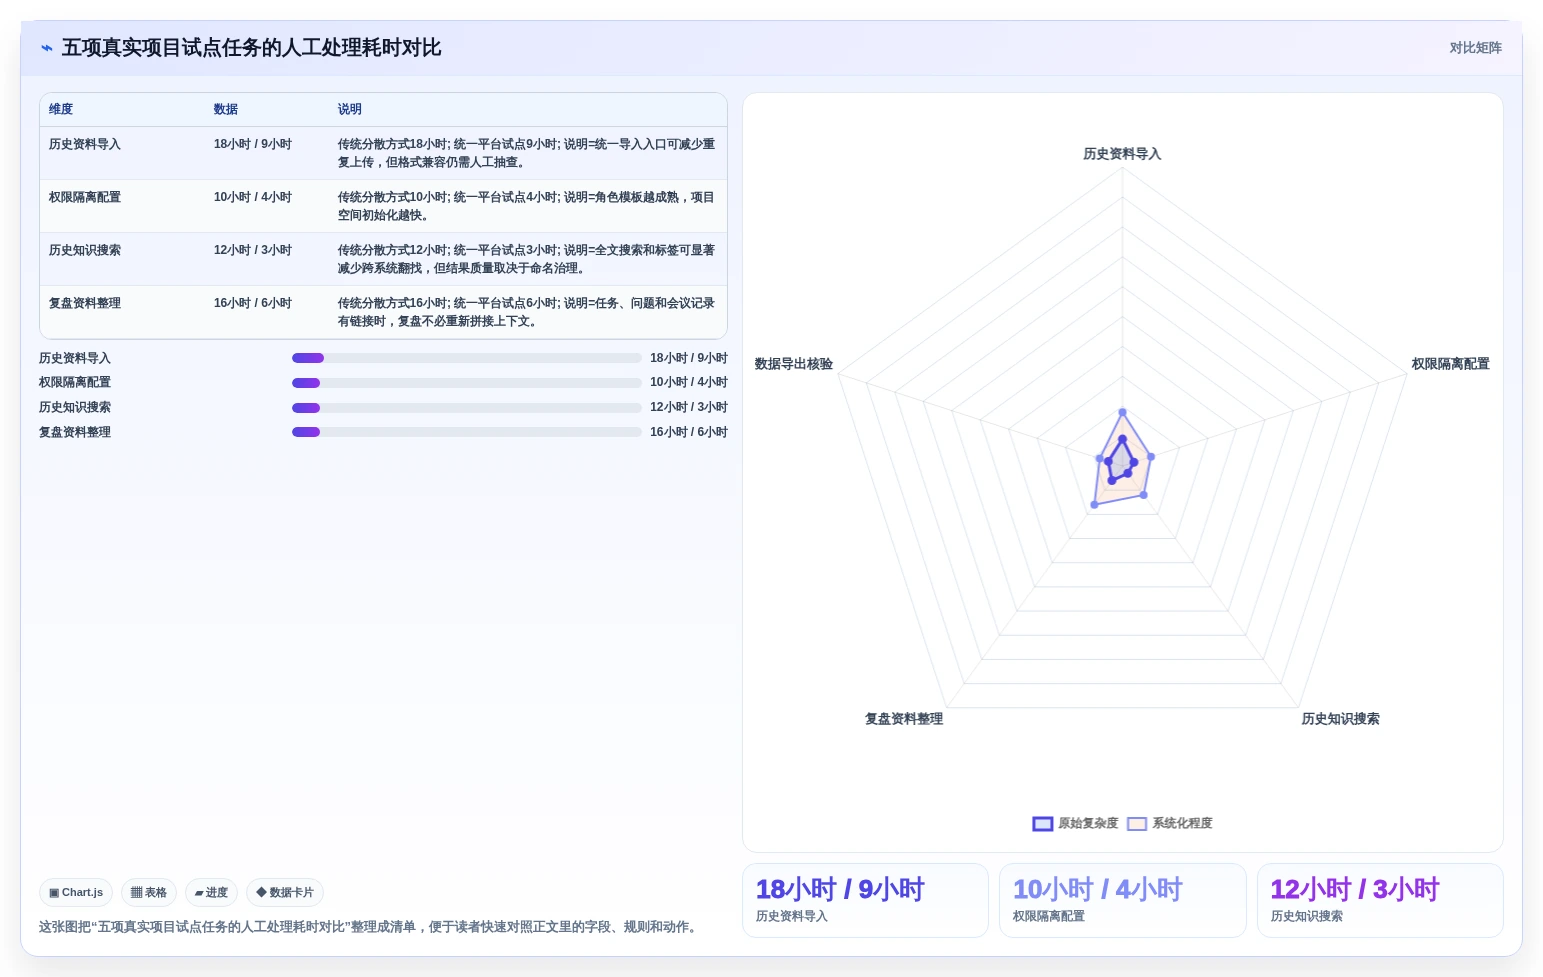Viewport: 1543px width, 977px height.
Task: Select the 表格 tag chip
Action: click(x=149, y=892)
